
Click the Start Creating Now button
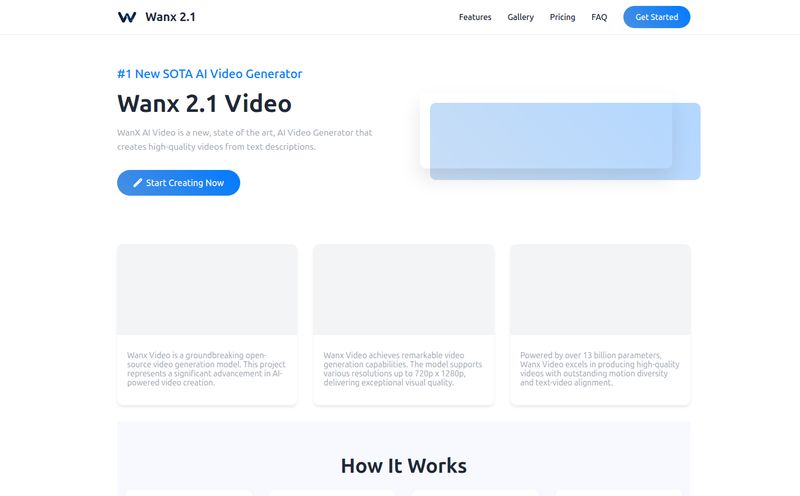(179, 183)
